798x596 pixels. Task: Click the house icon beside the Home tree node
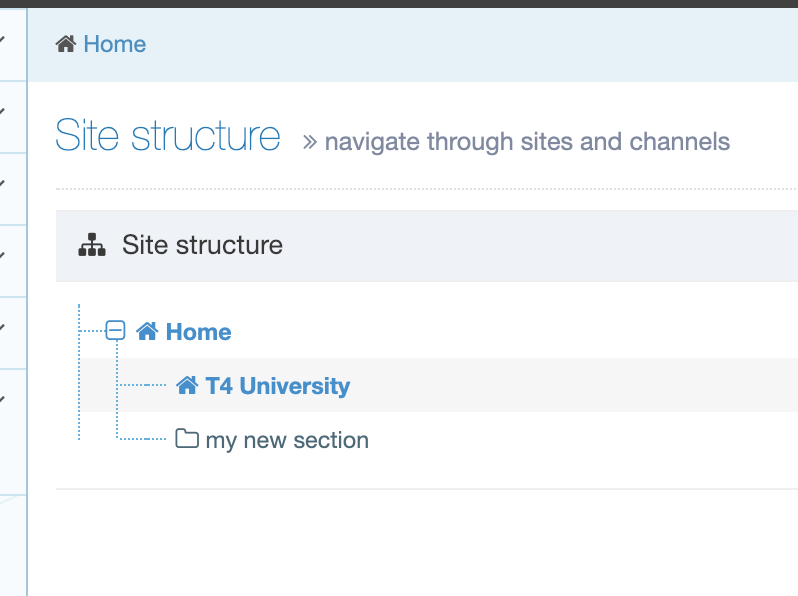pyautogui.click(x=147, y=331)
